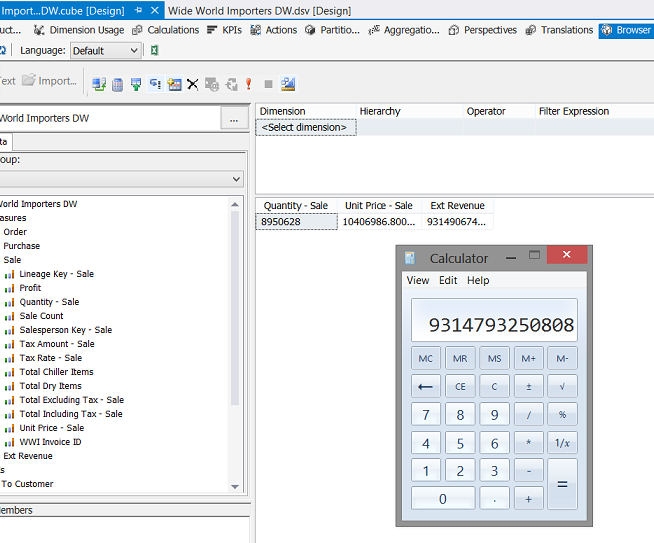654x543 pixels.
Task: Click the Select dimension cell in filter grid
Action: (x=305, y=127)
